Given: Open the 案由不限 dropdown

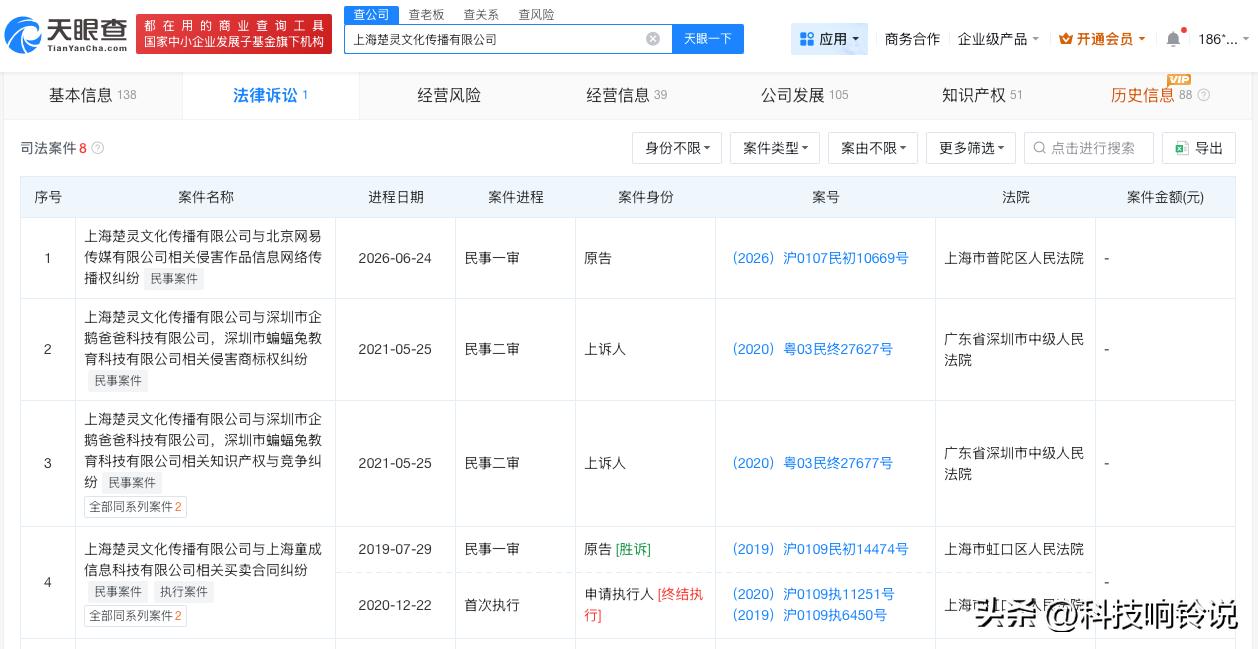Looking at the screenshot, I should tap(873, 148).
